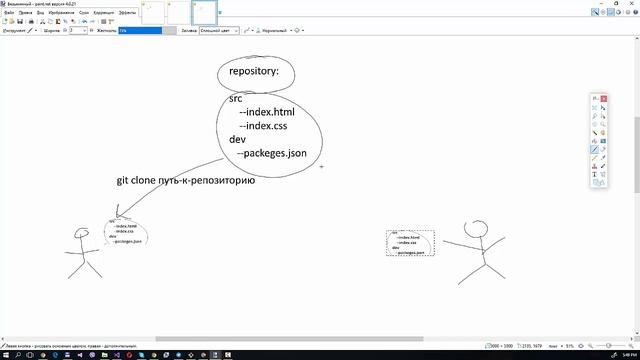Viewport: 640px width, 360px height.
Task: Select the Move Selection tool
Action: 603,116
